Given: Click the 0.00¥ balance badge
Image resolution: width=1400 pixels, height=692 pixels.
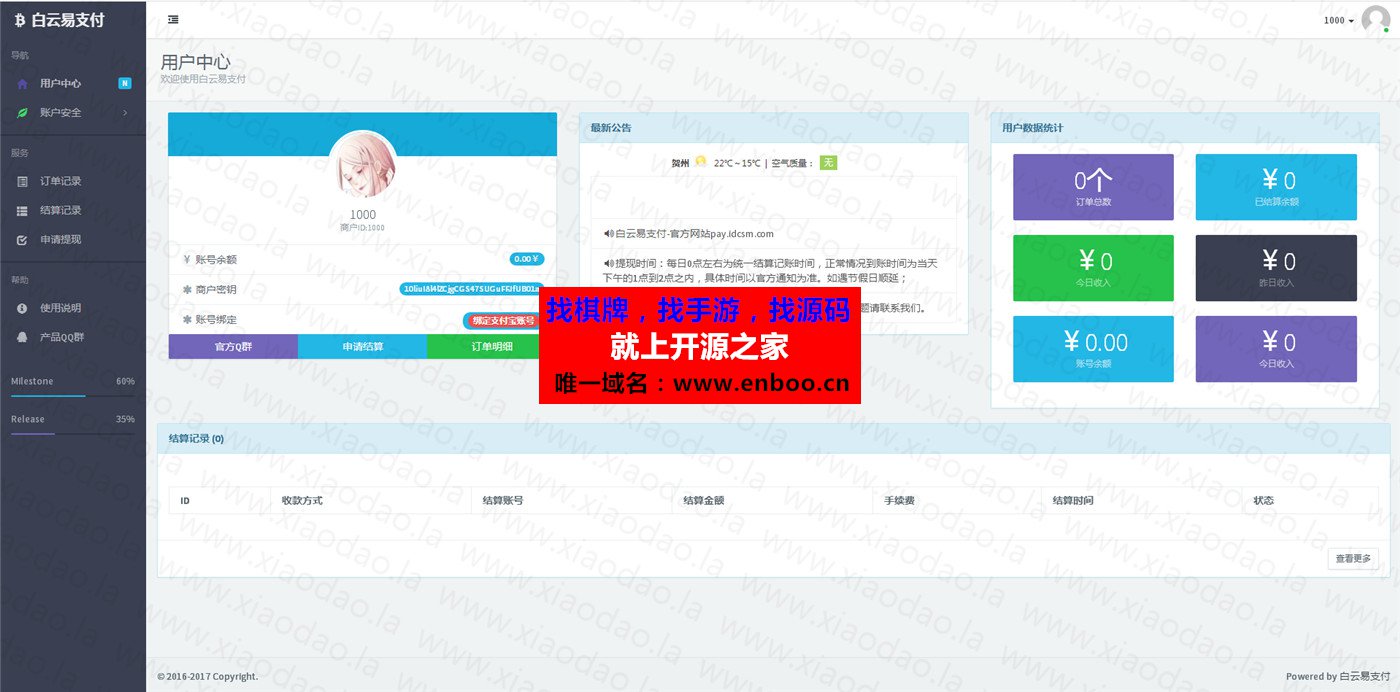Looking at the screenshot, I should point(526,259).
